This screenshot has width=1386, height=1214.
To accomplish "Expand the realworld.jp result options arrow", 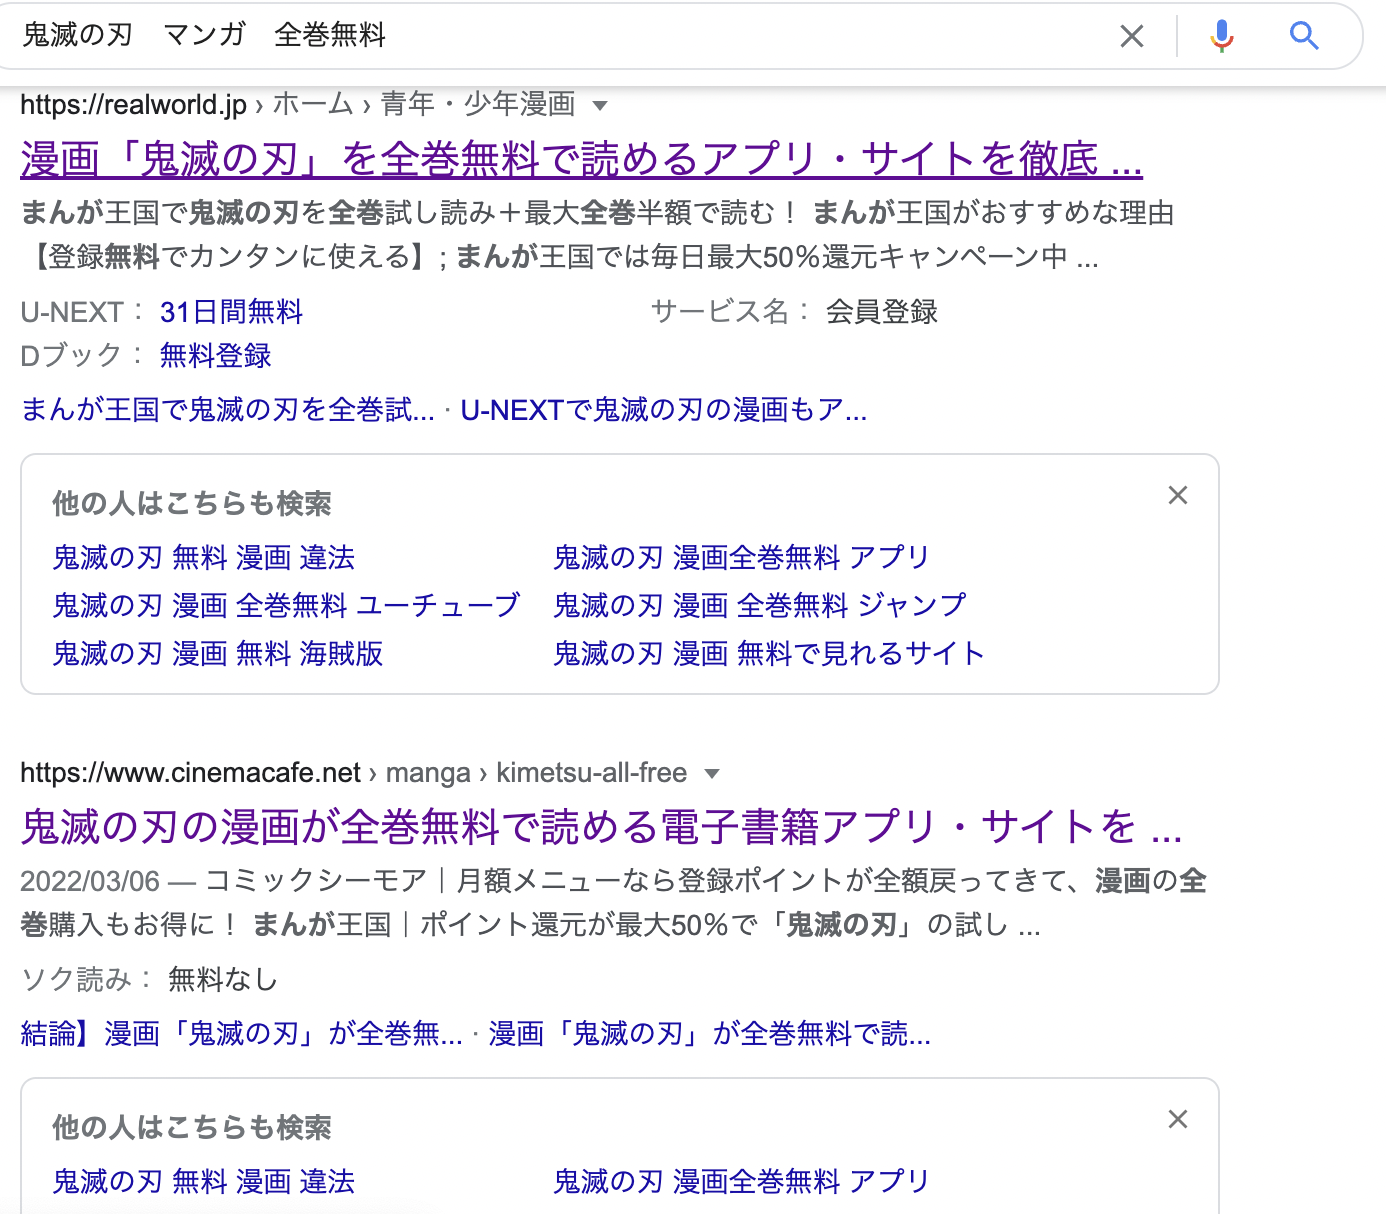I will (x=600, y=106).
